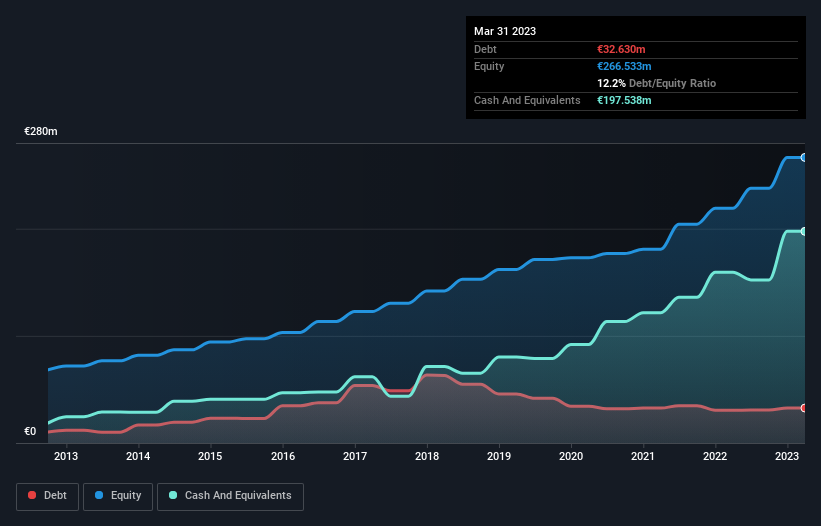Click the 12.2% Debt/Equity Ratio text
Image resolution: width=821 pixels, height=526 pixels.
click(x=657, y=83)
